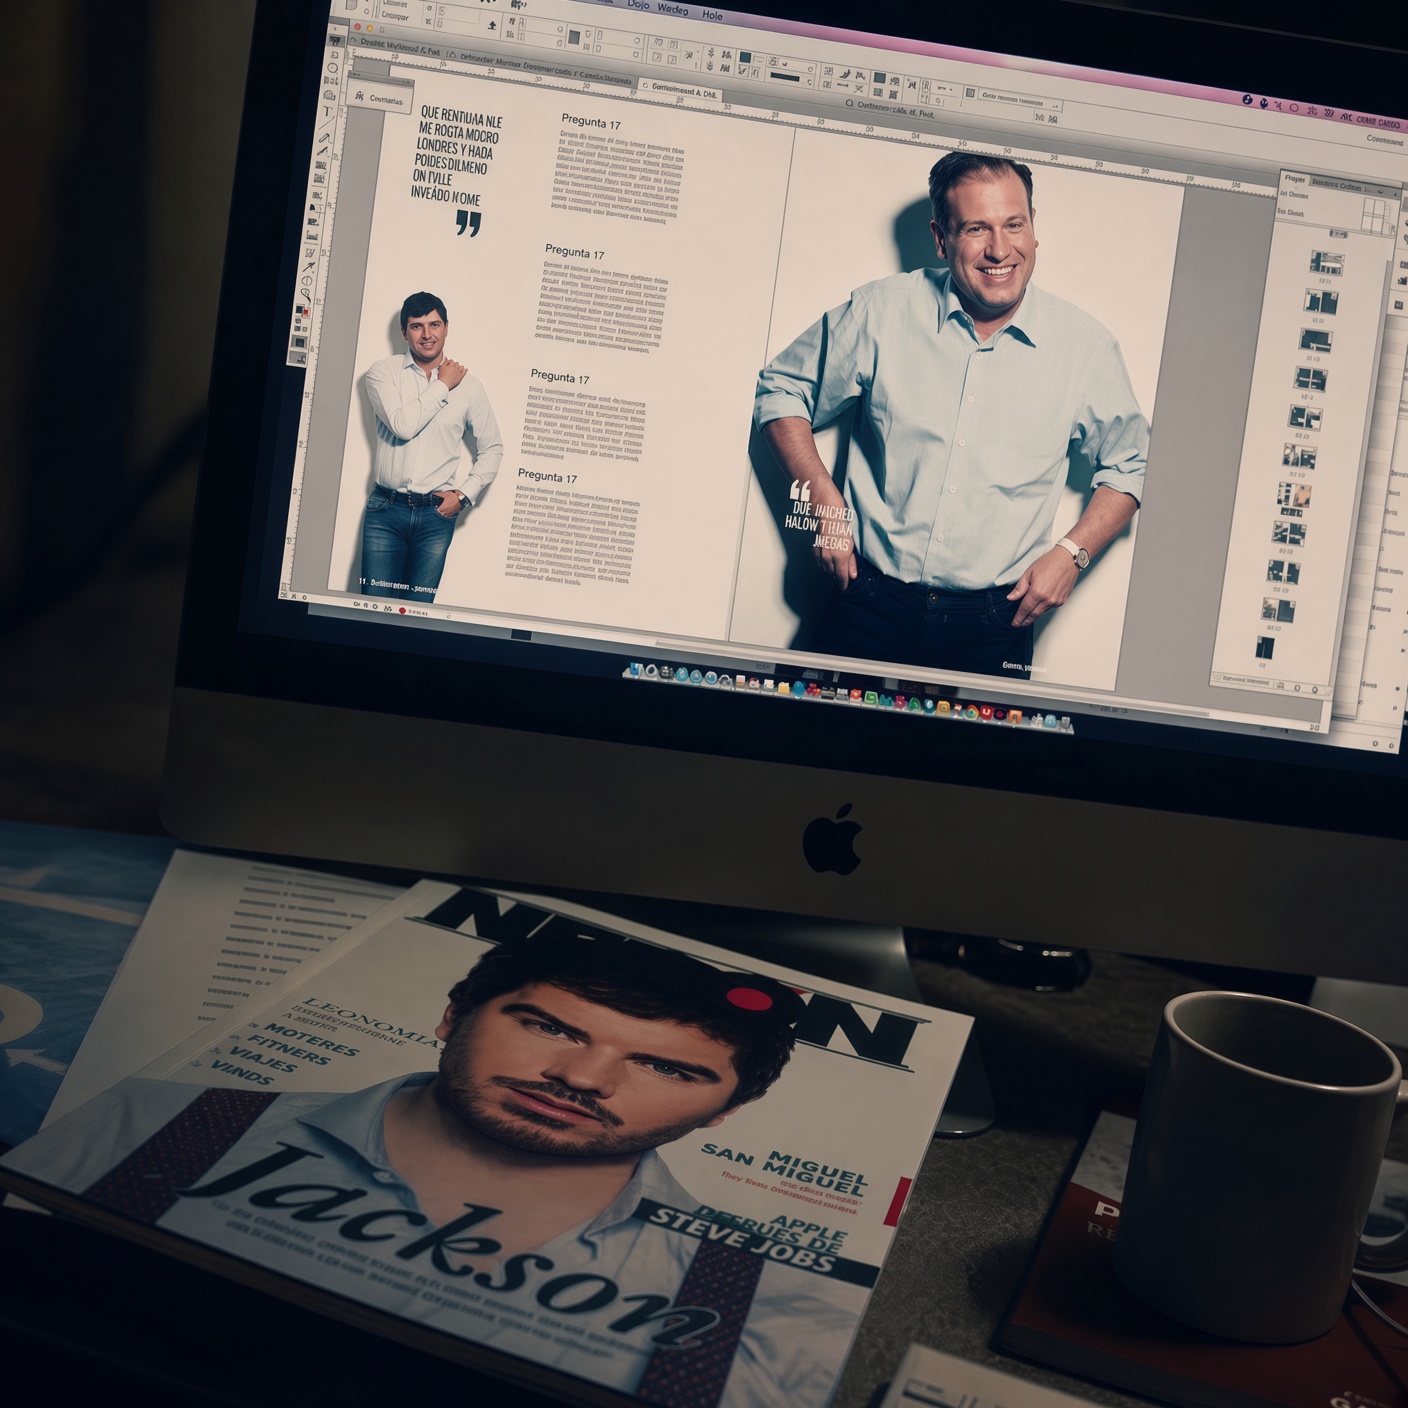
Task: Select the topmost Pregunta 17 heading
Action: 590,123
